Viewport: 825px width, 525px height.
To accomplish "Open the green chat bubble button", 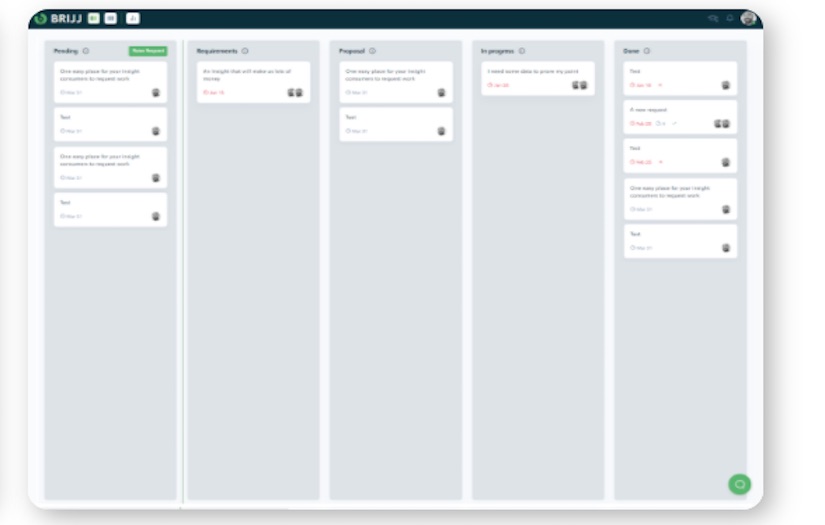I will tap(739, 484).
